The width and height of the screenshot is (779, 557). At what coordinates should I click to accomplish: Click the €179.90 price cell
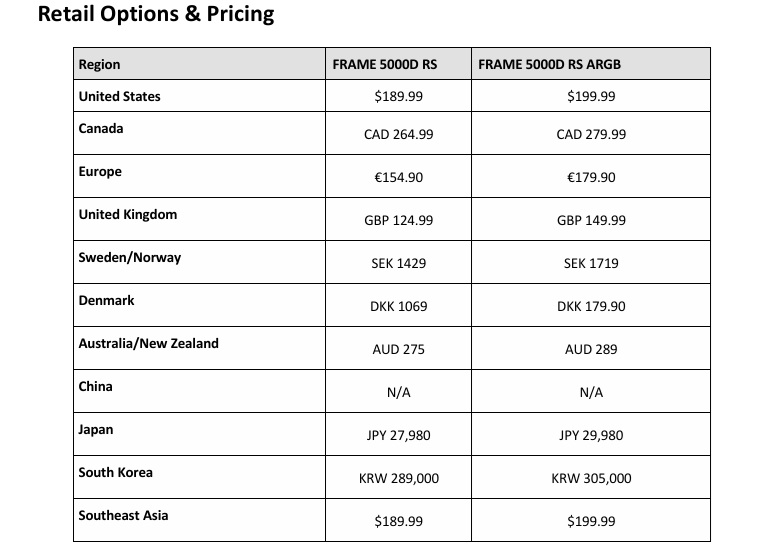pos(591,177)
